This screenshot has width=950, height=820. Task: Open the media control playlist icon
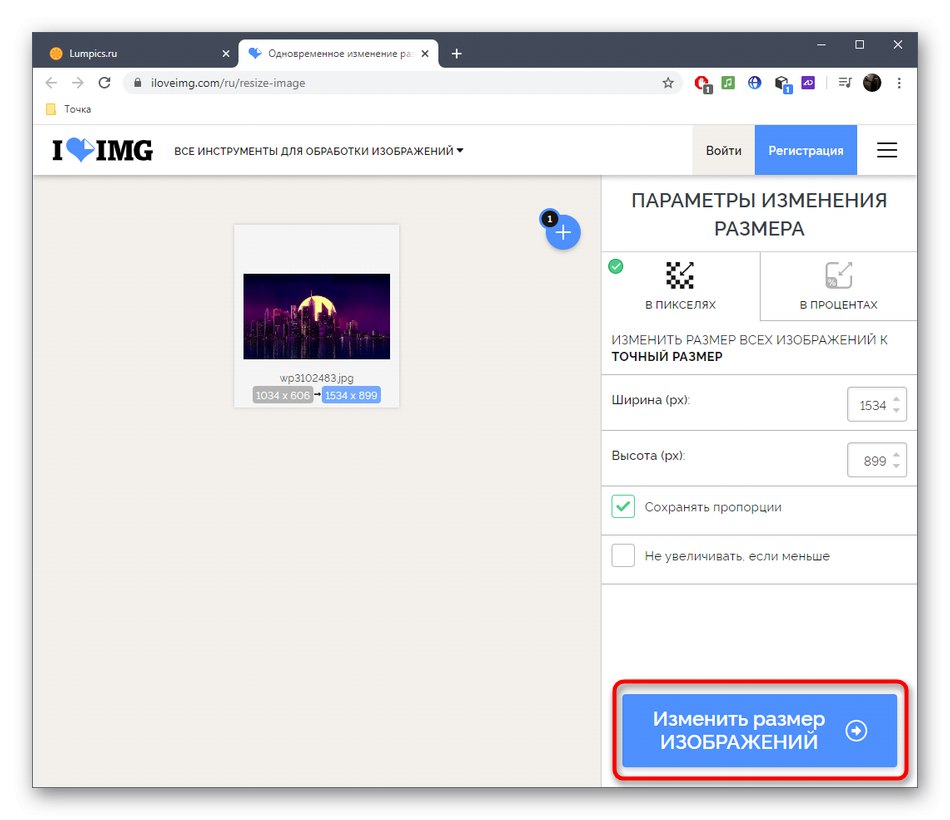[845, 82]
